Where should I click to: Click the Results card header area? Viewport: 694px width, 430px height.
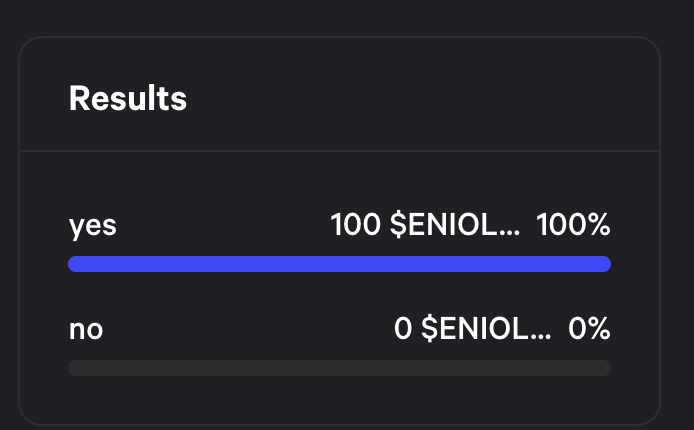pos(339,94)
